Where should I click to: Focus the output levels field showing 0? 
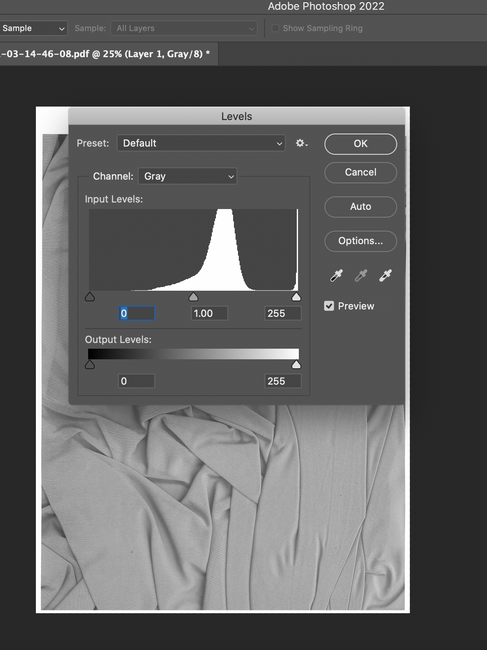[136, 381]
